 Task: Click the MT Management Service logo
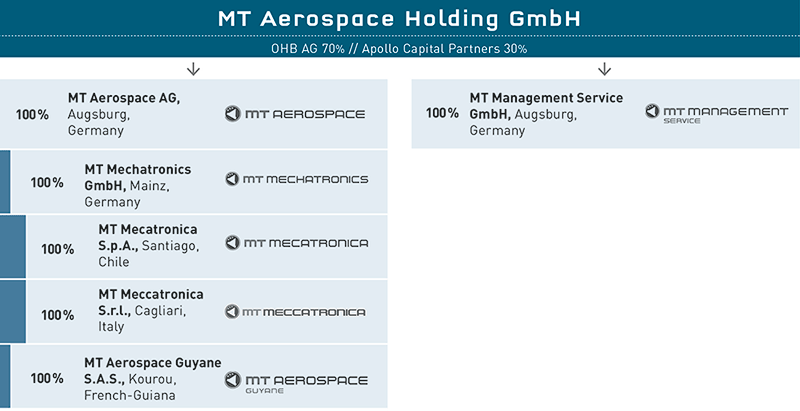coord(716,113)
